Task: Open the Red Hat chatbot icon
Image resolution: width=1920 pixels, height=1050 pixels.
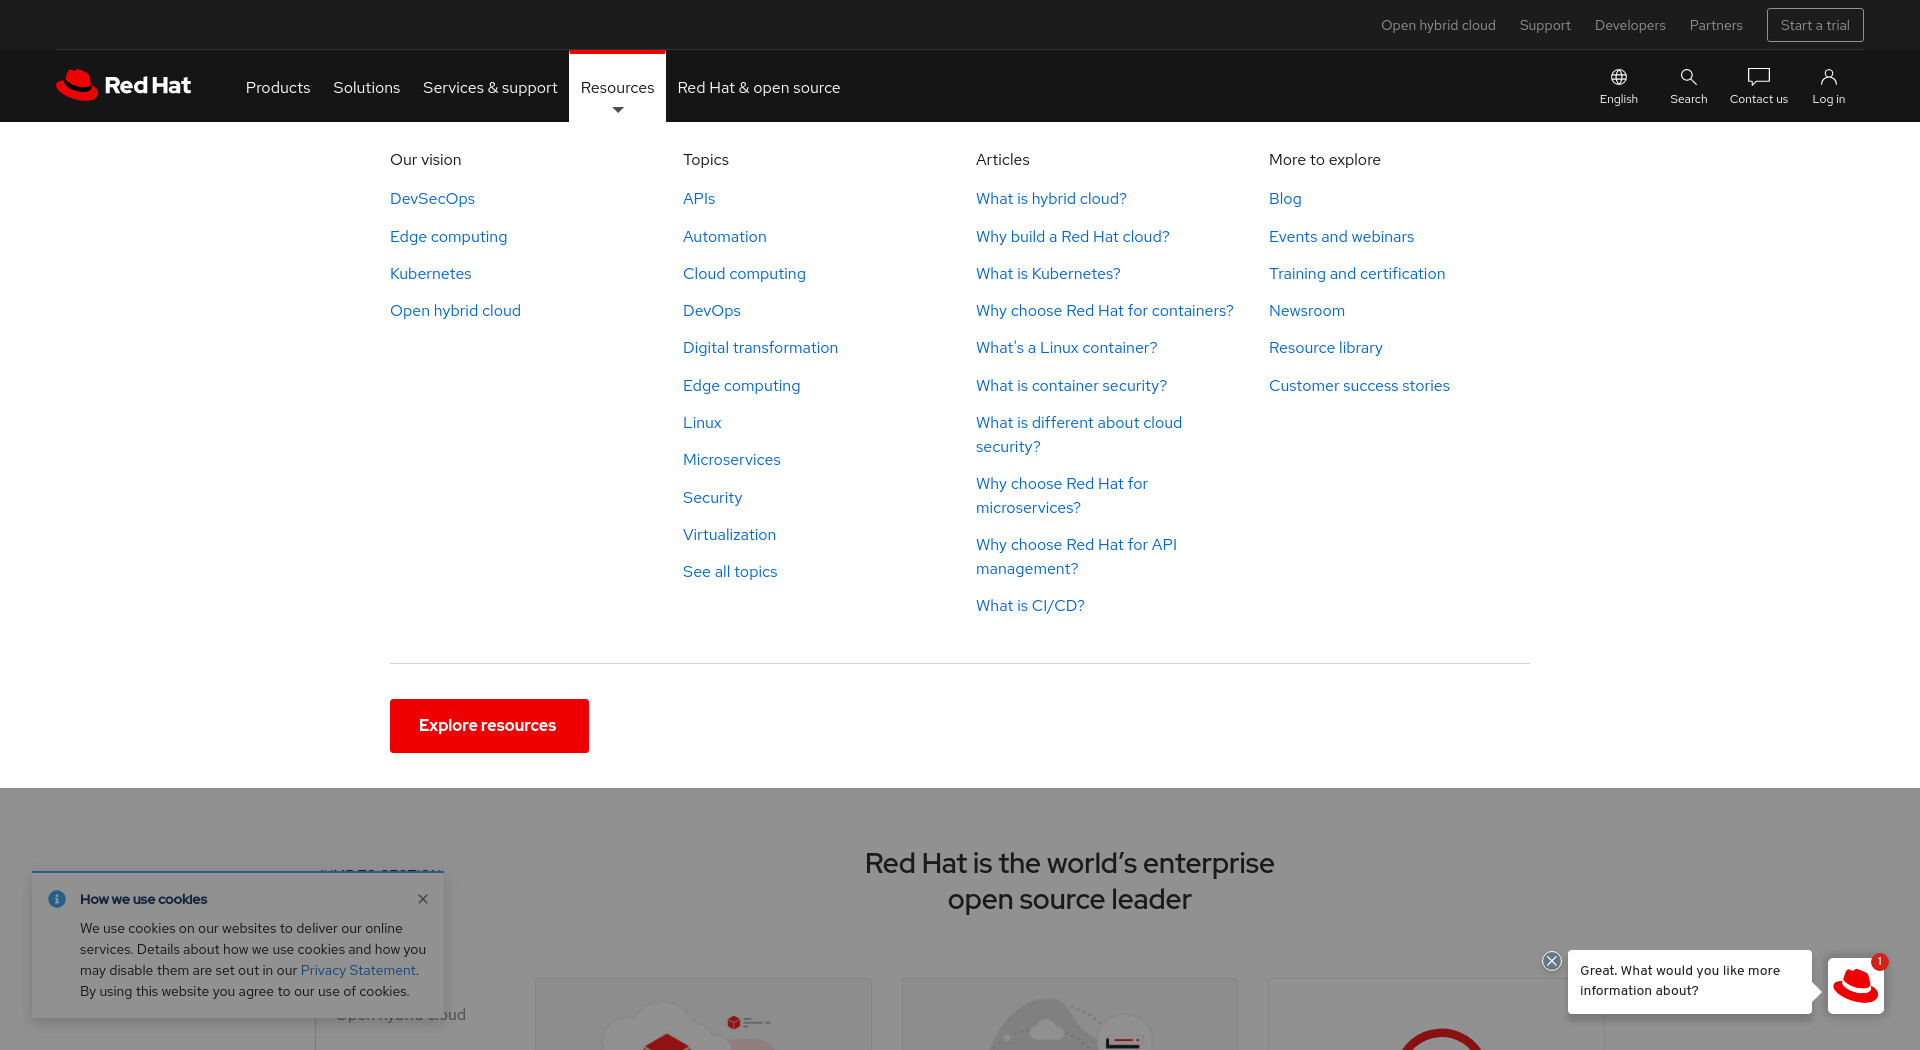Action: click(1855, 985)
